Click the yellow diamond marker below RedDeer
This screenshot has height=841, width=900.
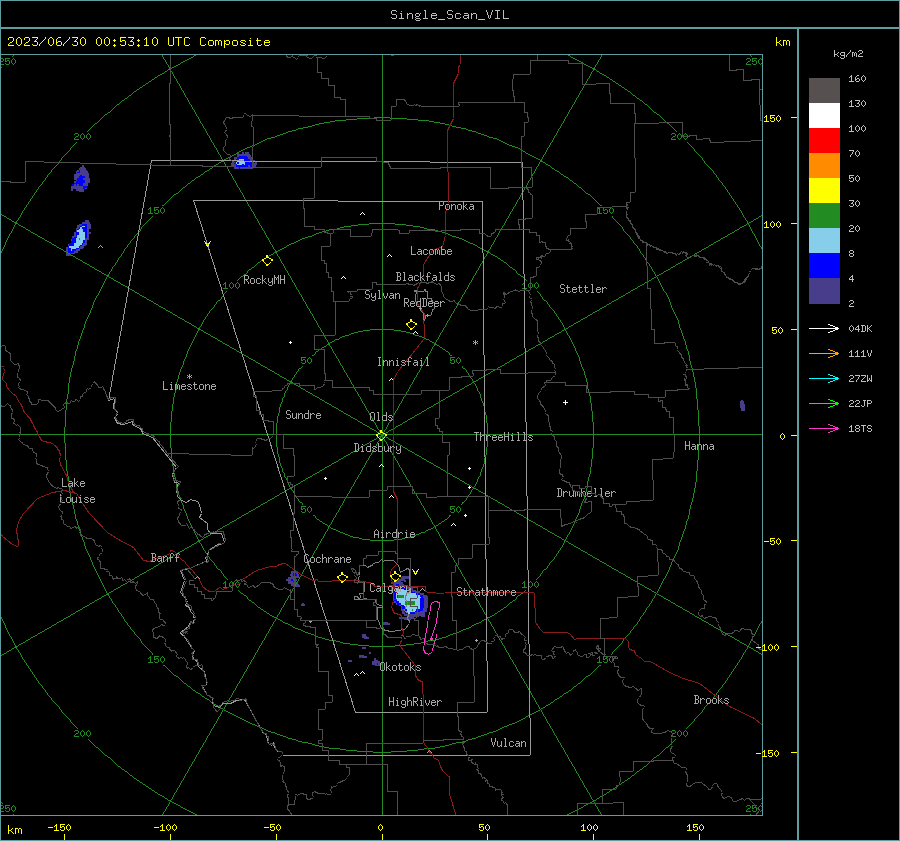[412, 325]
